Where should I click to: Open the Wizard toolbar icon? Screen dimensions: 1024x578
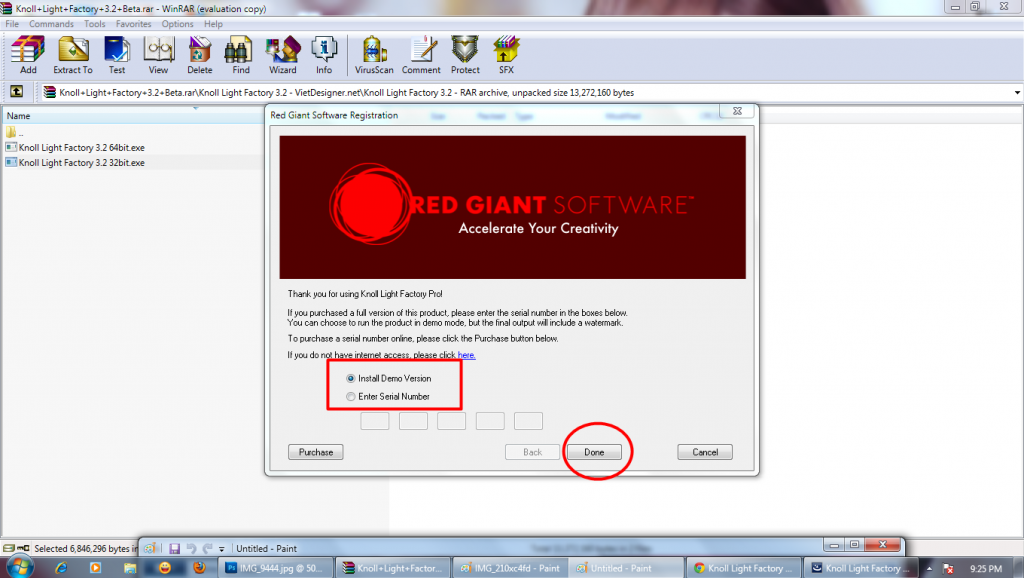click(282, 55)
